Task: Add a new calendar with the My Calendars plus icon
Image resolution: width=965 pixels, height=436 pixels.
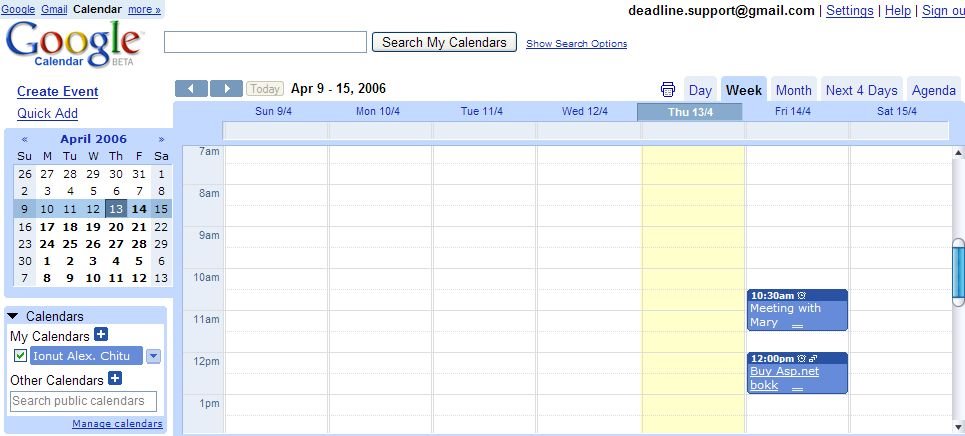Action: (x=101, y=335)
